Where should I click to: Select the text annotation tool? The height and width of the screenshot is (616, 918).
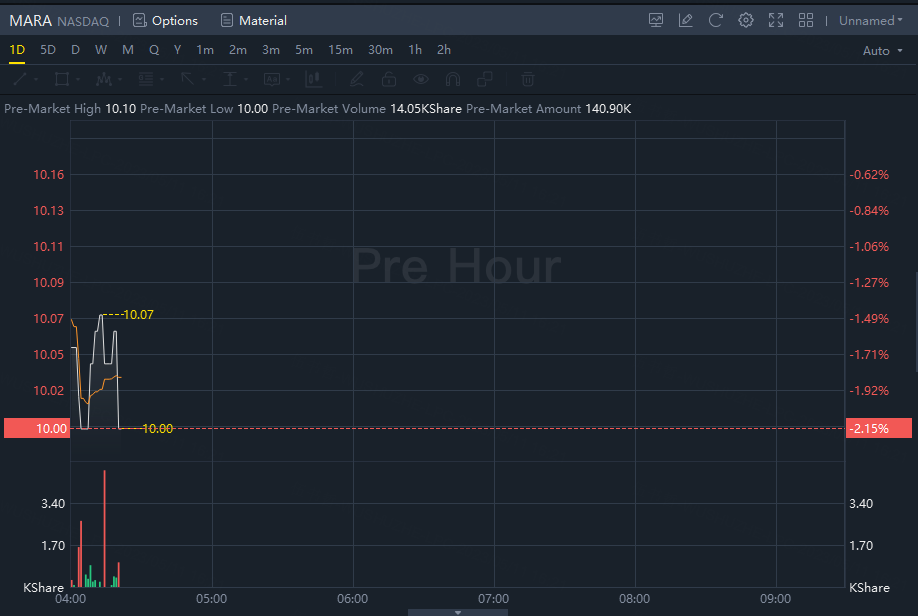(x=272, y=79)
